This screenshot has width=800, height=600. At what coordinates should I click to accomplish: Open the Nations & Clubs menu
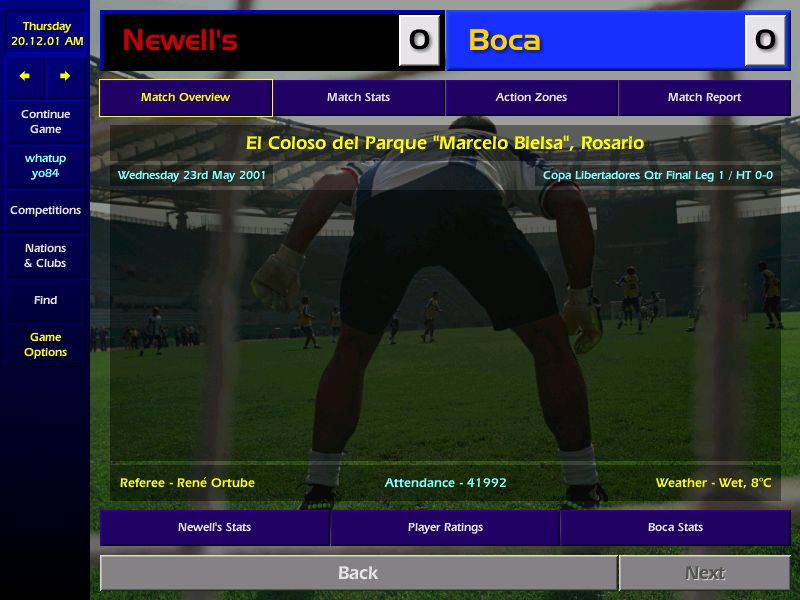[x=45, y=256]
